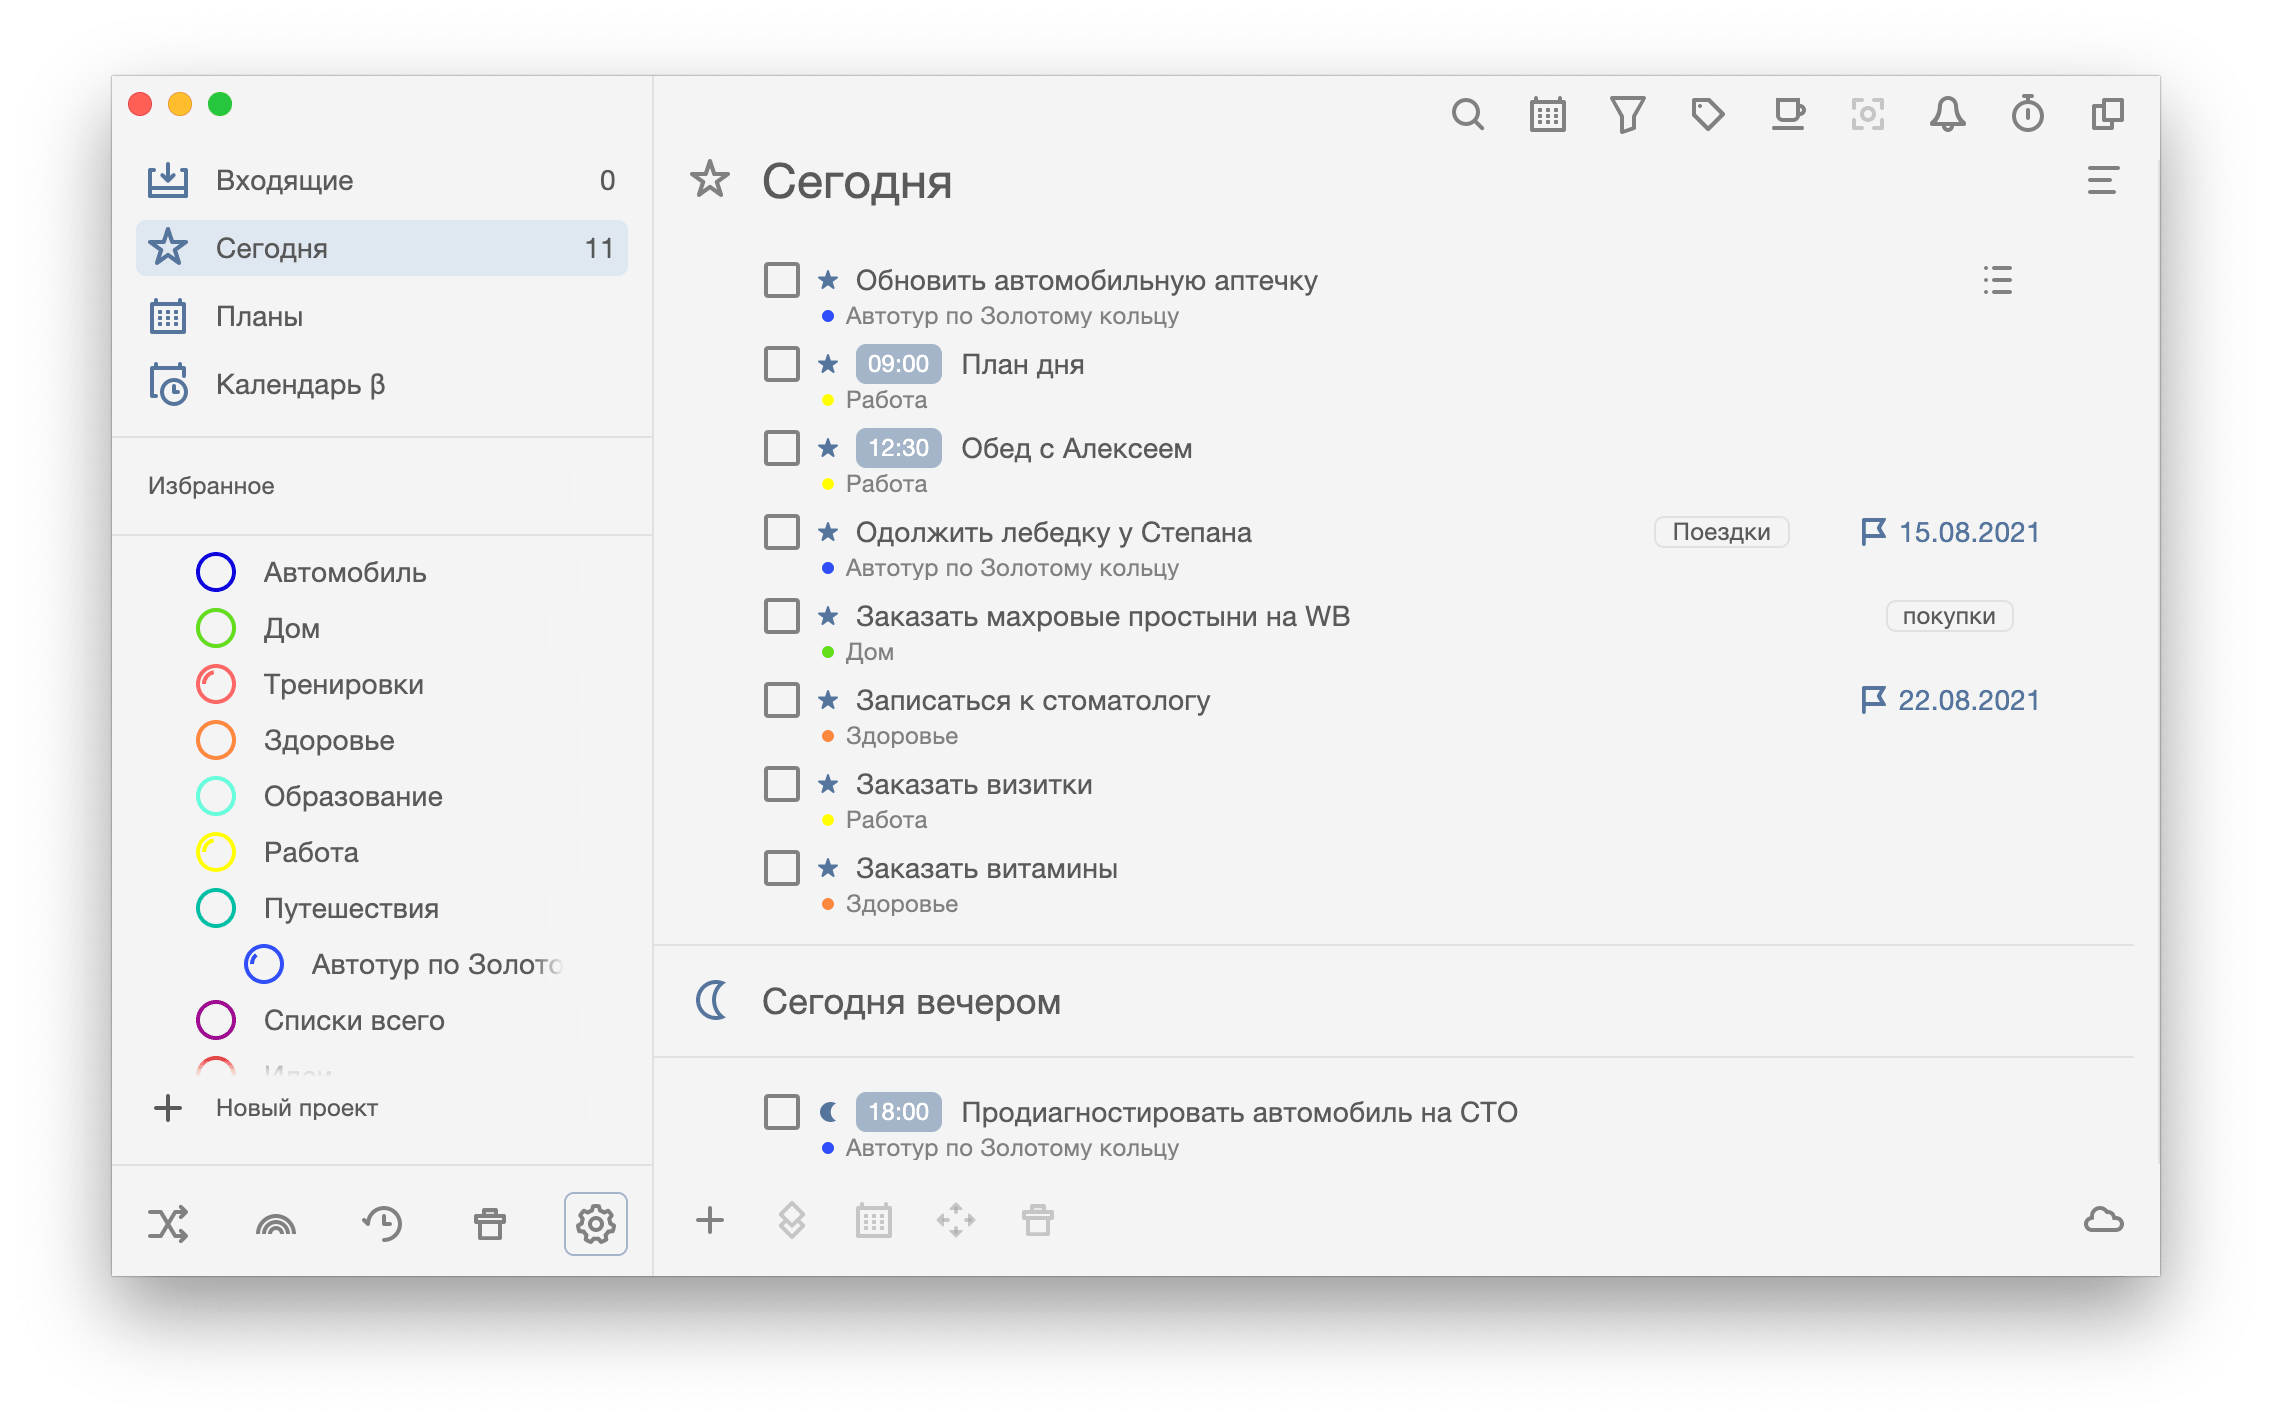Check off Заказать витамины task
Image resolution: width=2272 pixels, height=1424 pixels.
(x=782, y=868)
